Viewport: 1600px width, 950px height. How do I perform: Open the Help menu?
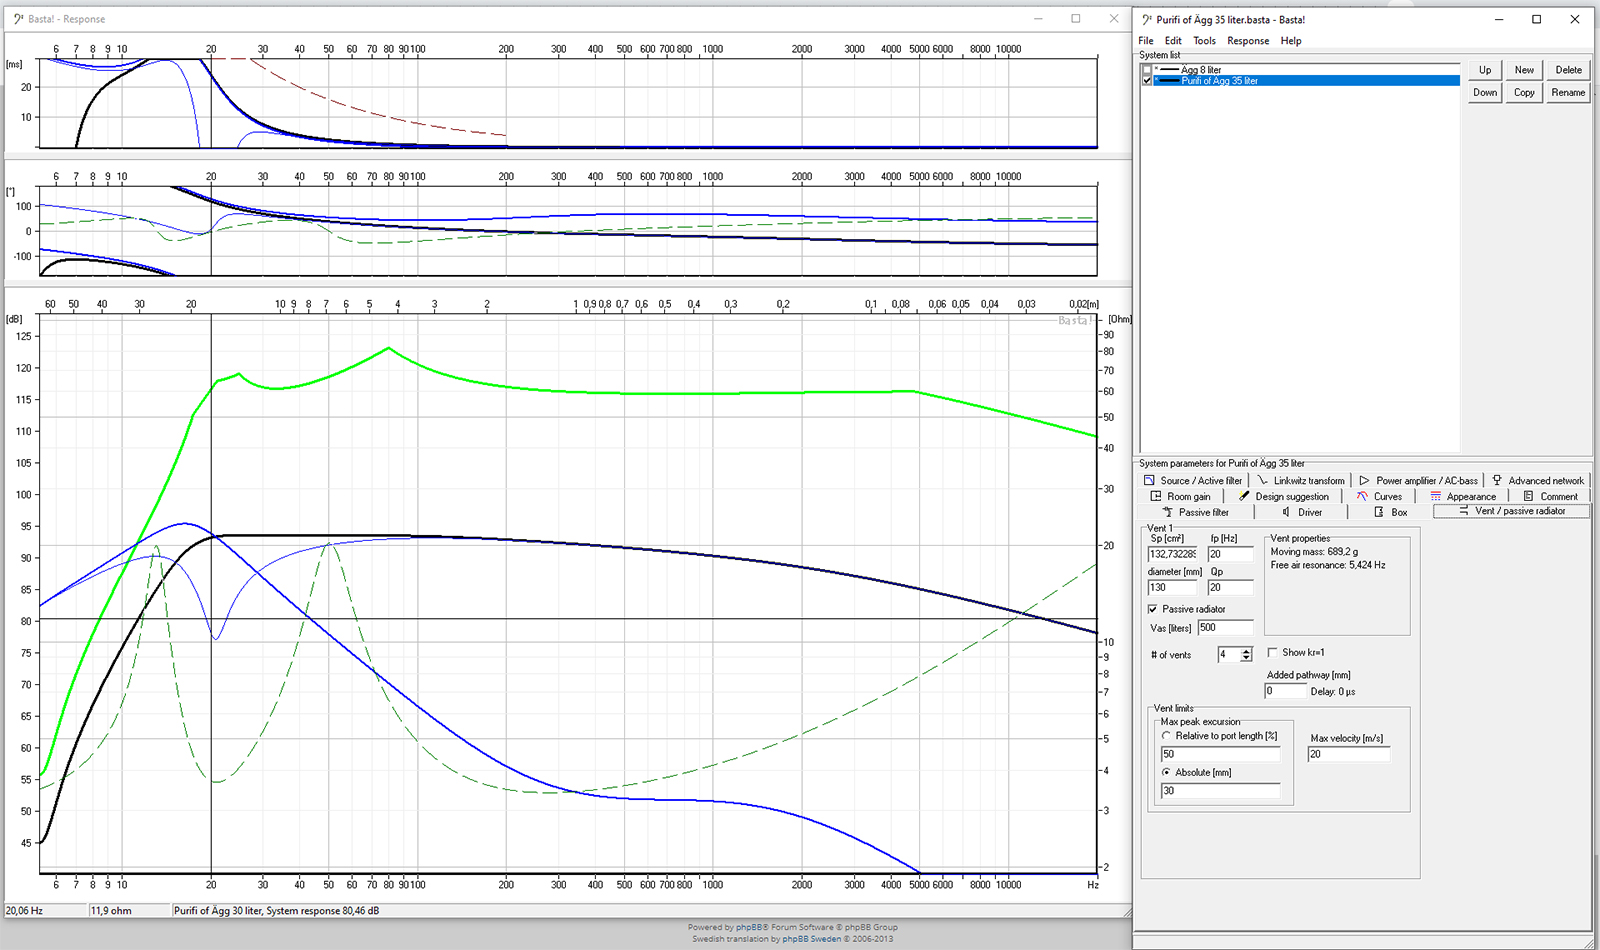[x=1291, y=41]
